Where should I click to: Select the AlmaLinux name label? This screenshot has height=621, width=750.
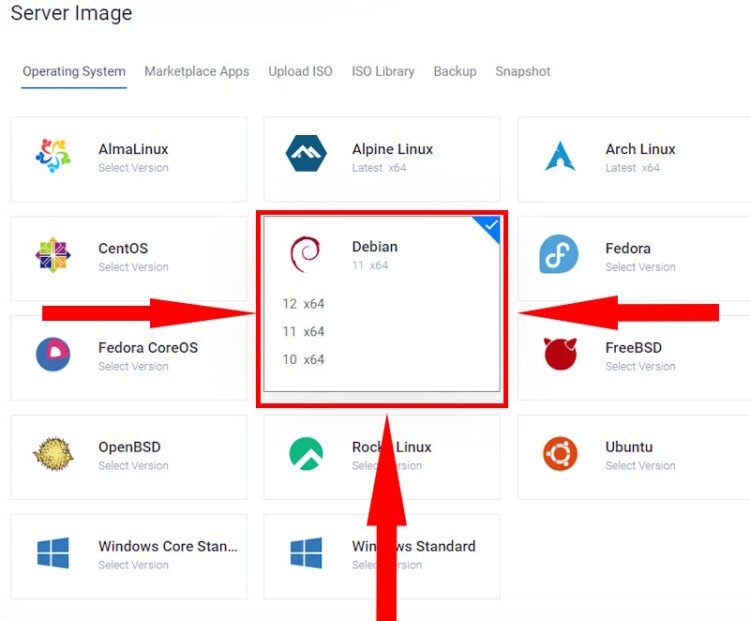coord(133,149)
